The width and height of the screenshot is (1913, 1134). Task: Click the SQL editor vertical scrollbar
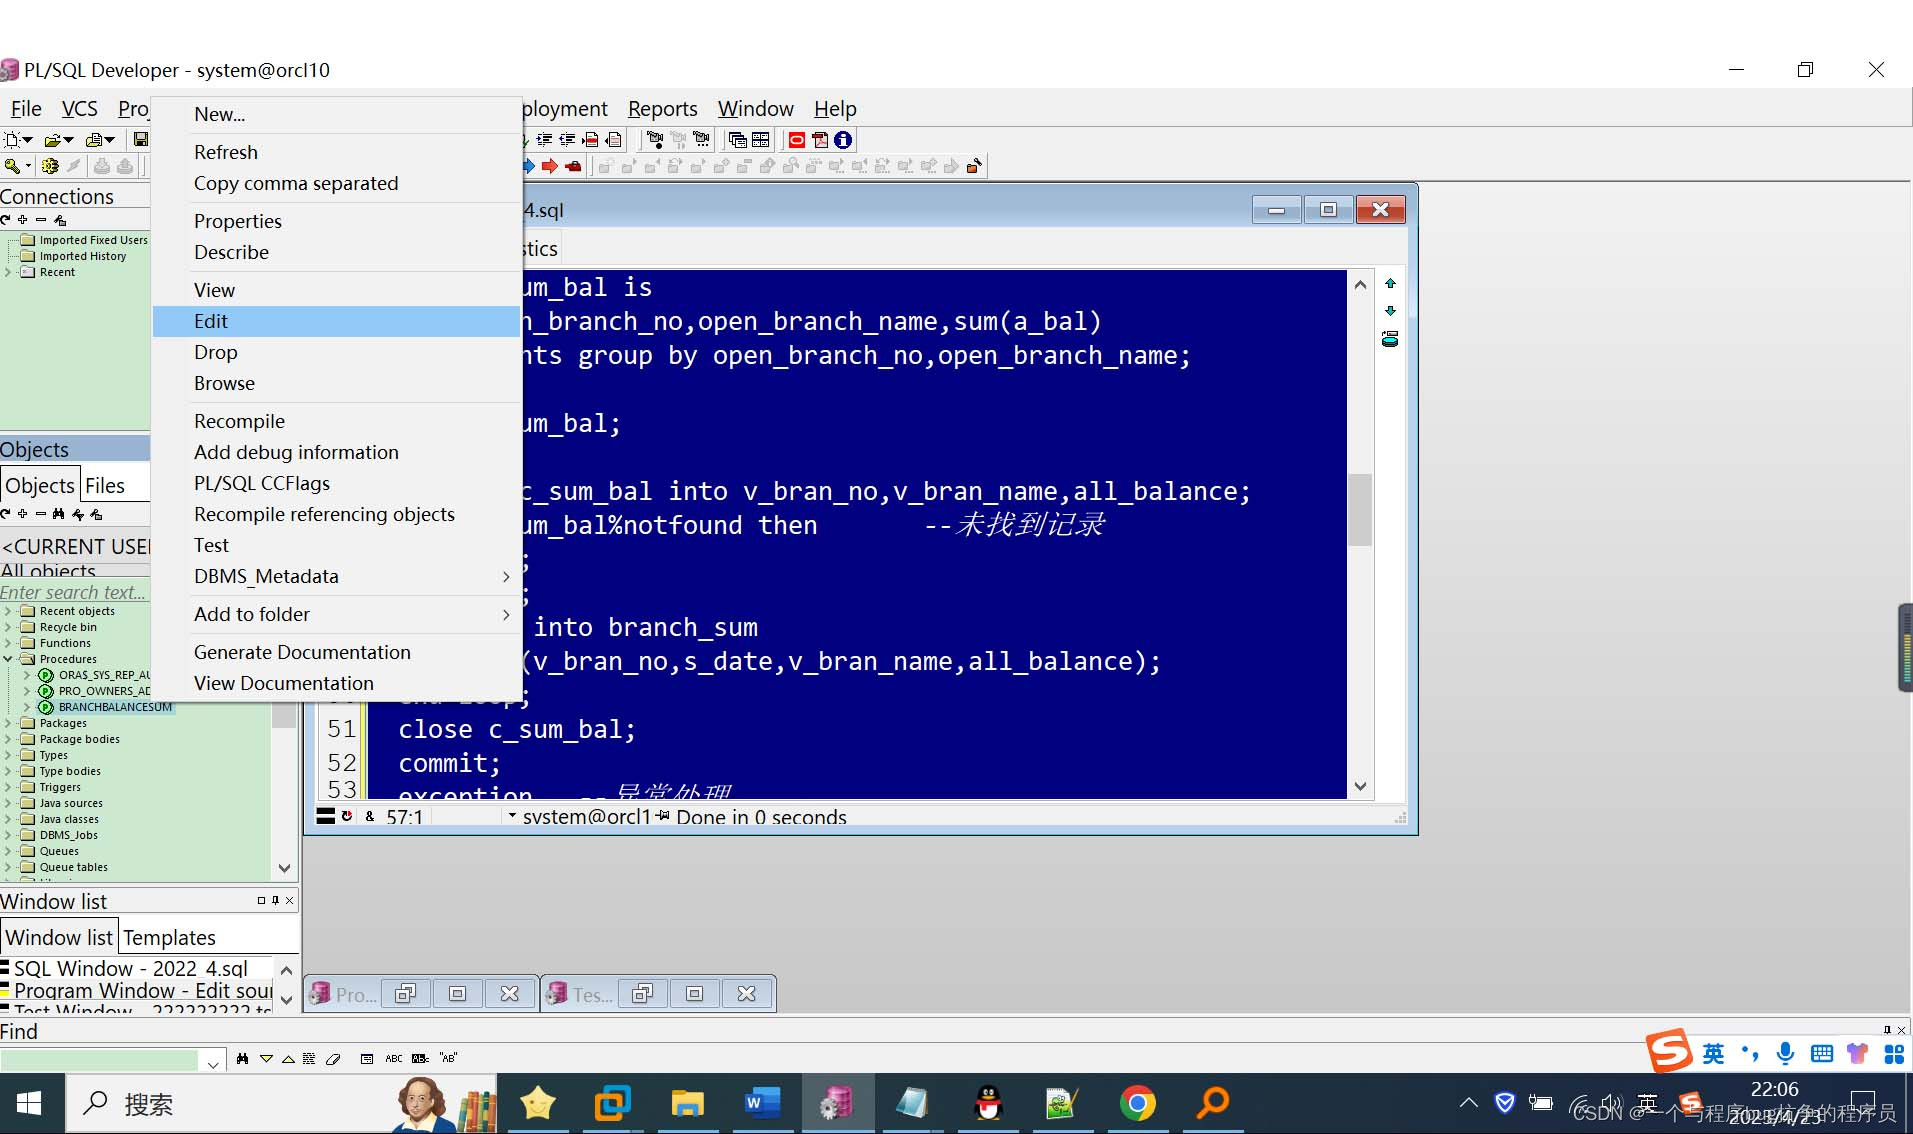click(1360, 510)
